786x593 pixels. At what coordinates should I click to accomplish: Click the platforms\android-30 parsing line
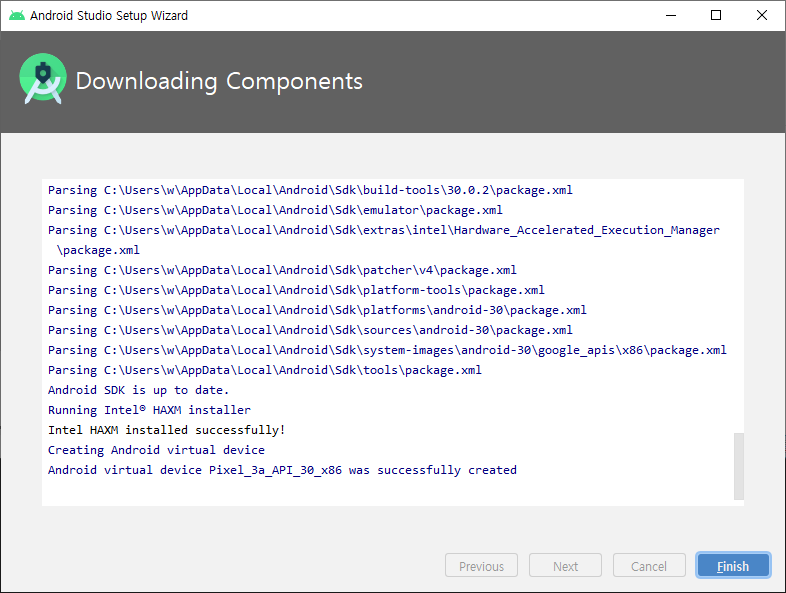point(317,310)
